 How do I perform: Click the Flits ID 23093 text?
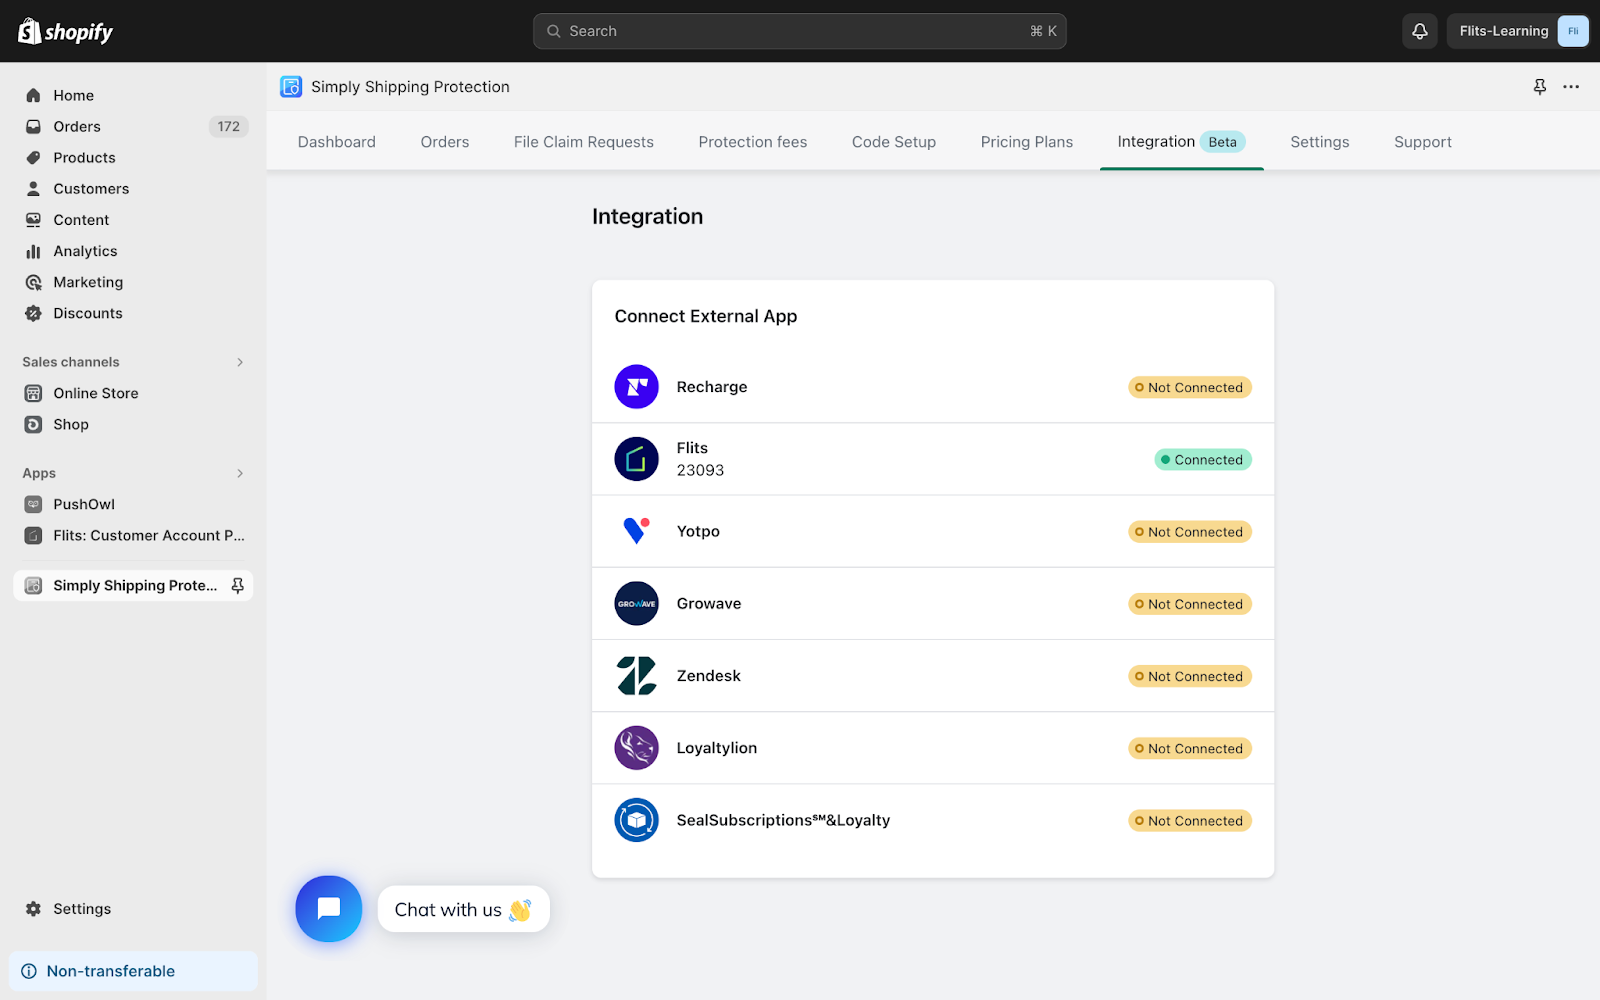coord(700,470)
